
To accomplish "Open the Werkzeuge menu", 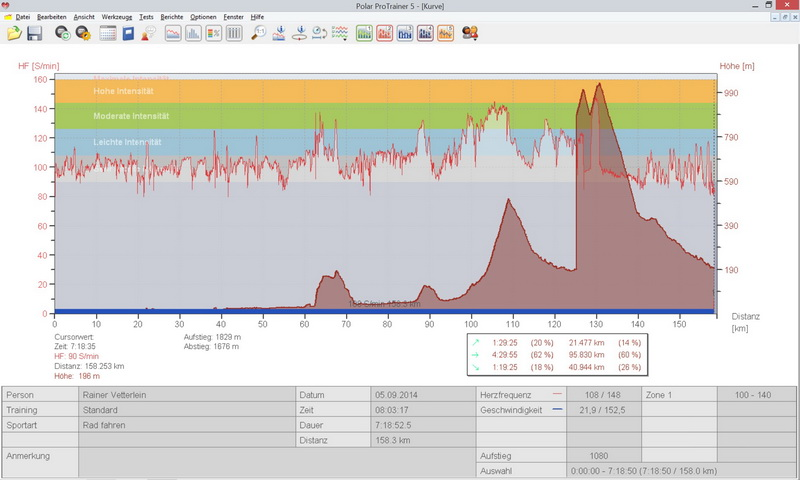I will (117, 18).
